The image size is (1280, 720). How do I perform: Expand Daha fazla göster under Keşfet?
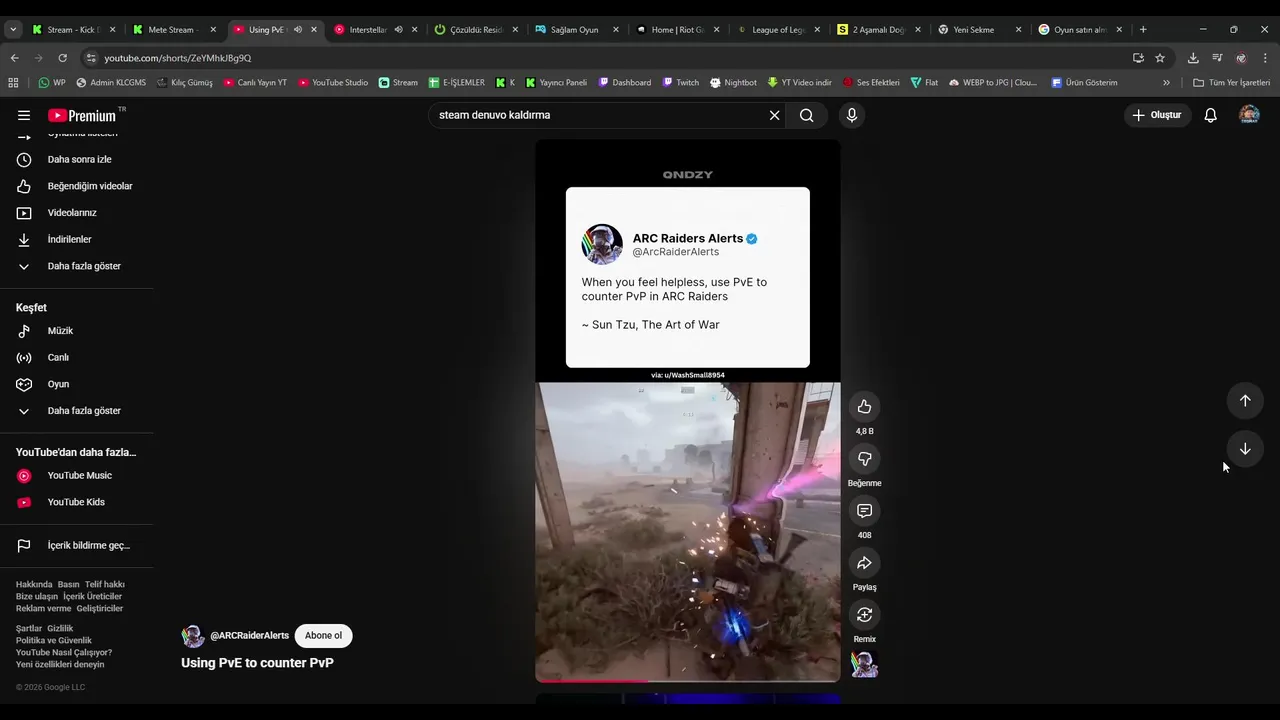(77, 411)
